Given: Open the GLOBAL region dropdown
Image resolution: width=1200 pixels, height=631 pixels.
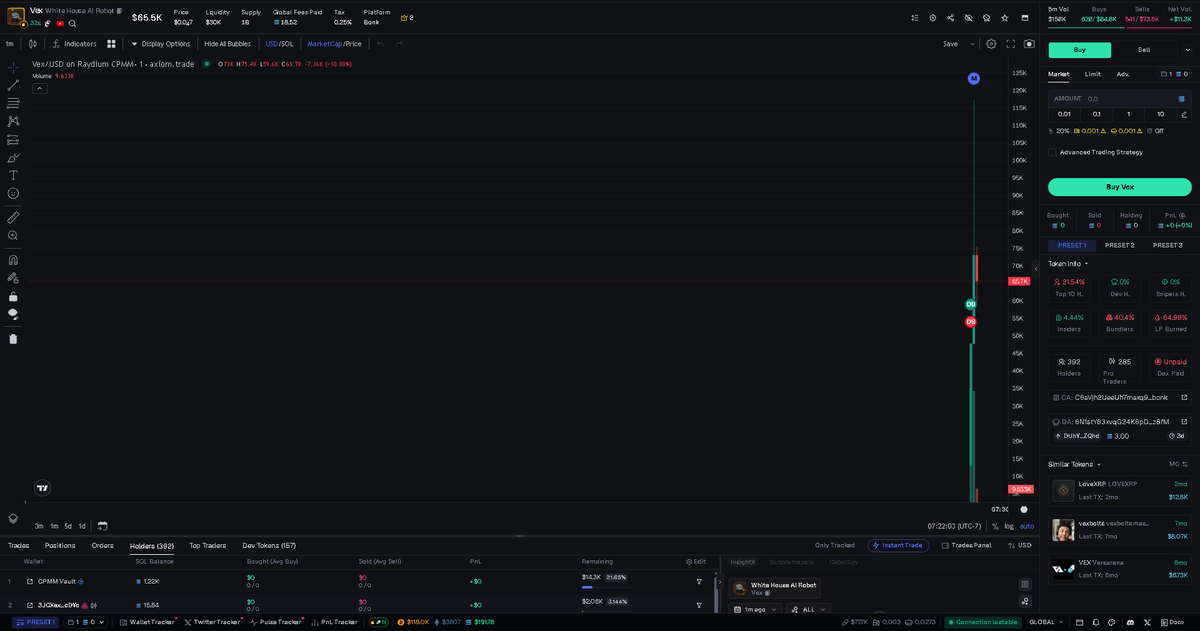Looking at the screenshot, I should click(x=1046, y=622).
